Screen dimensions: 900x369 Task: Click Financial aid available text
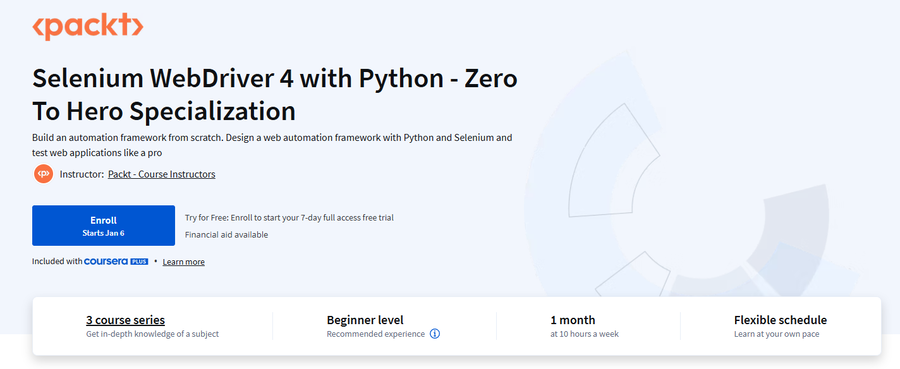pyautogui.click(x=226, y=235)
